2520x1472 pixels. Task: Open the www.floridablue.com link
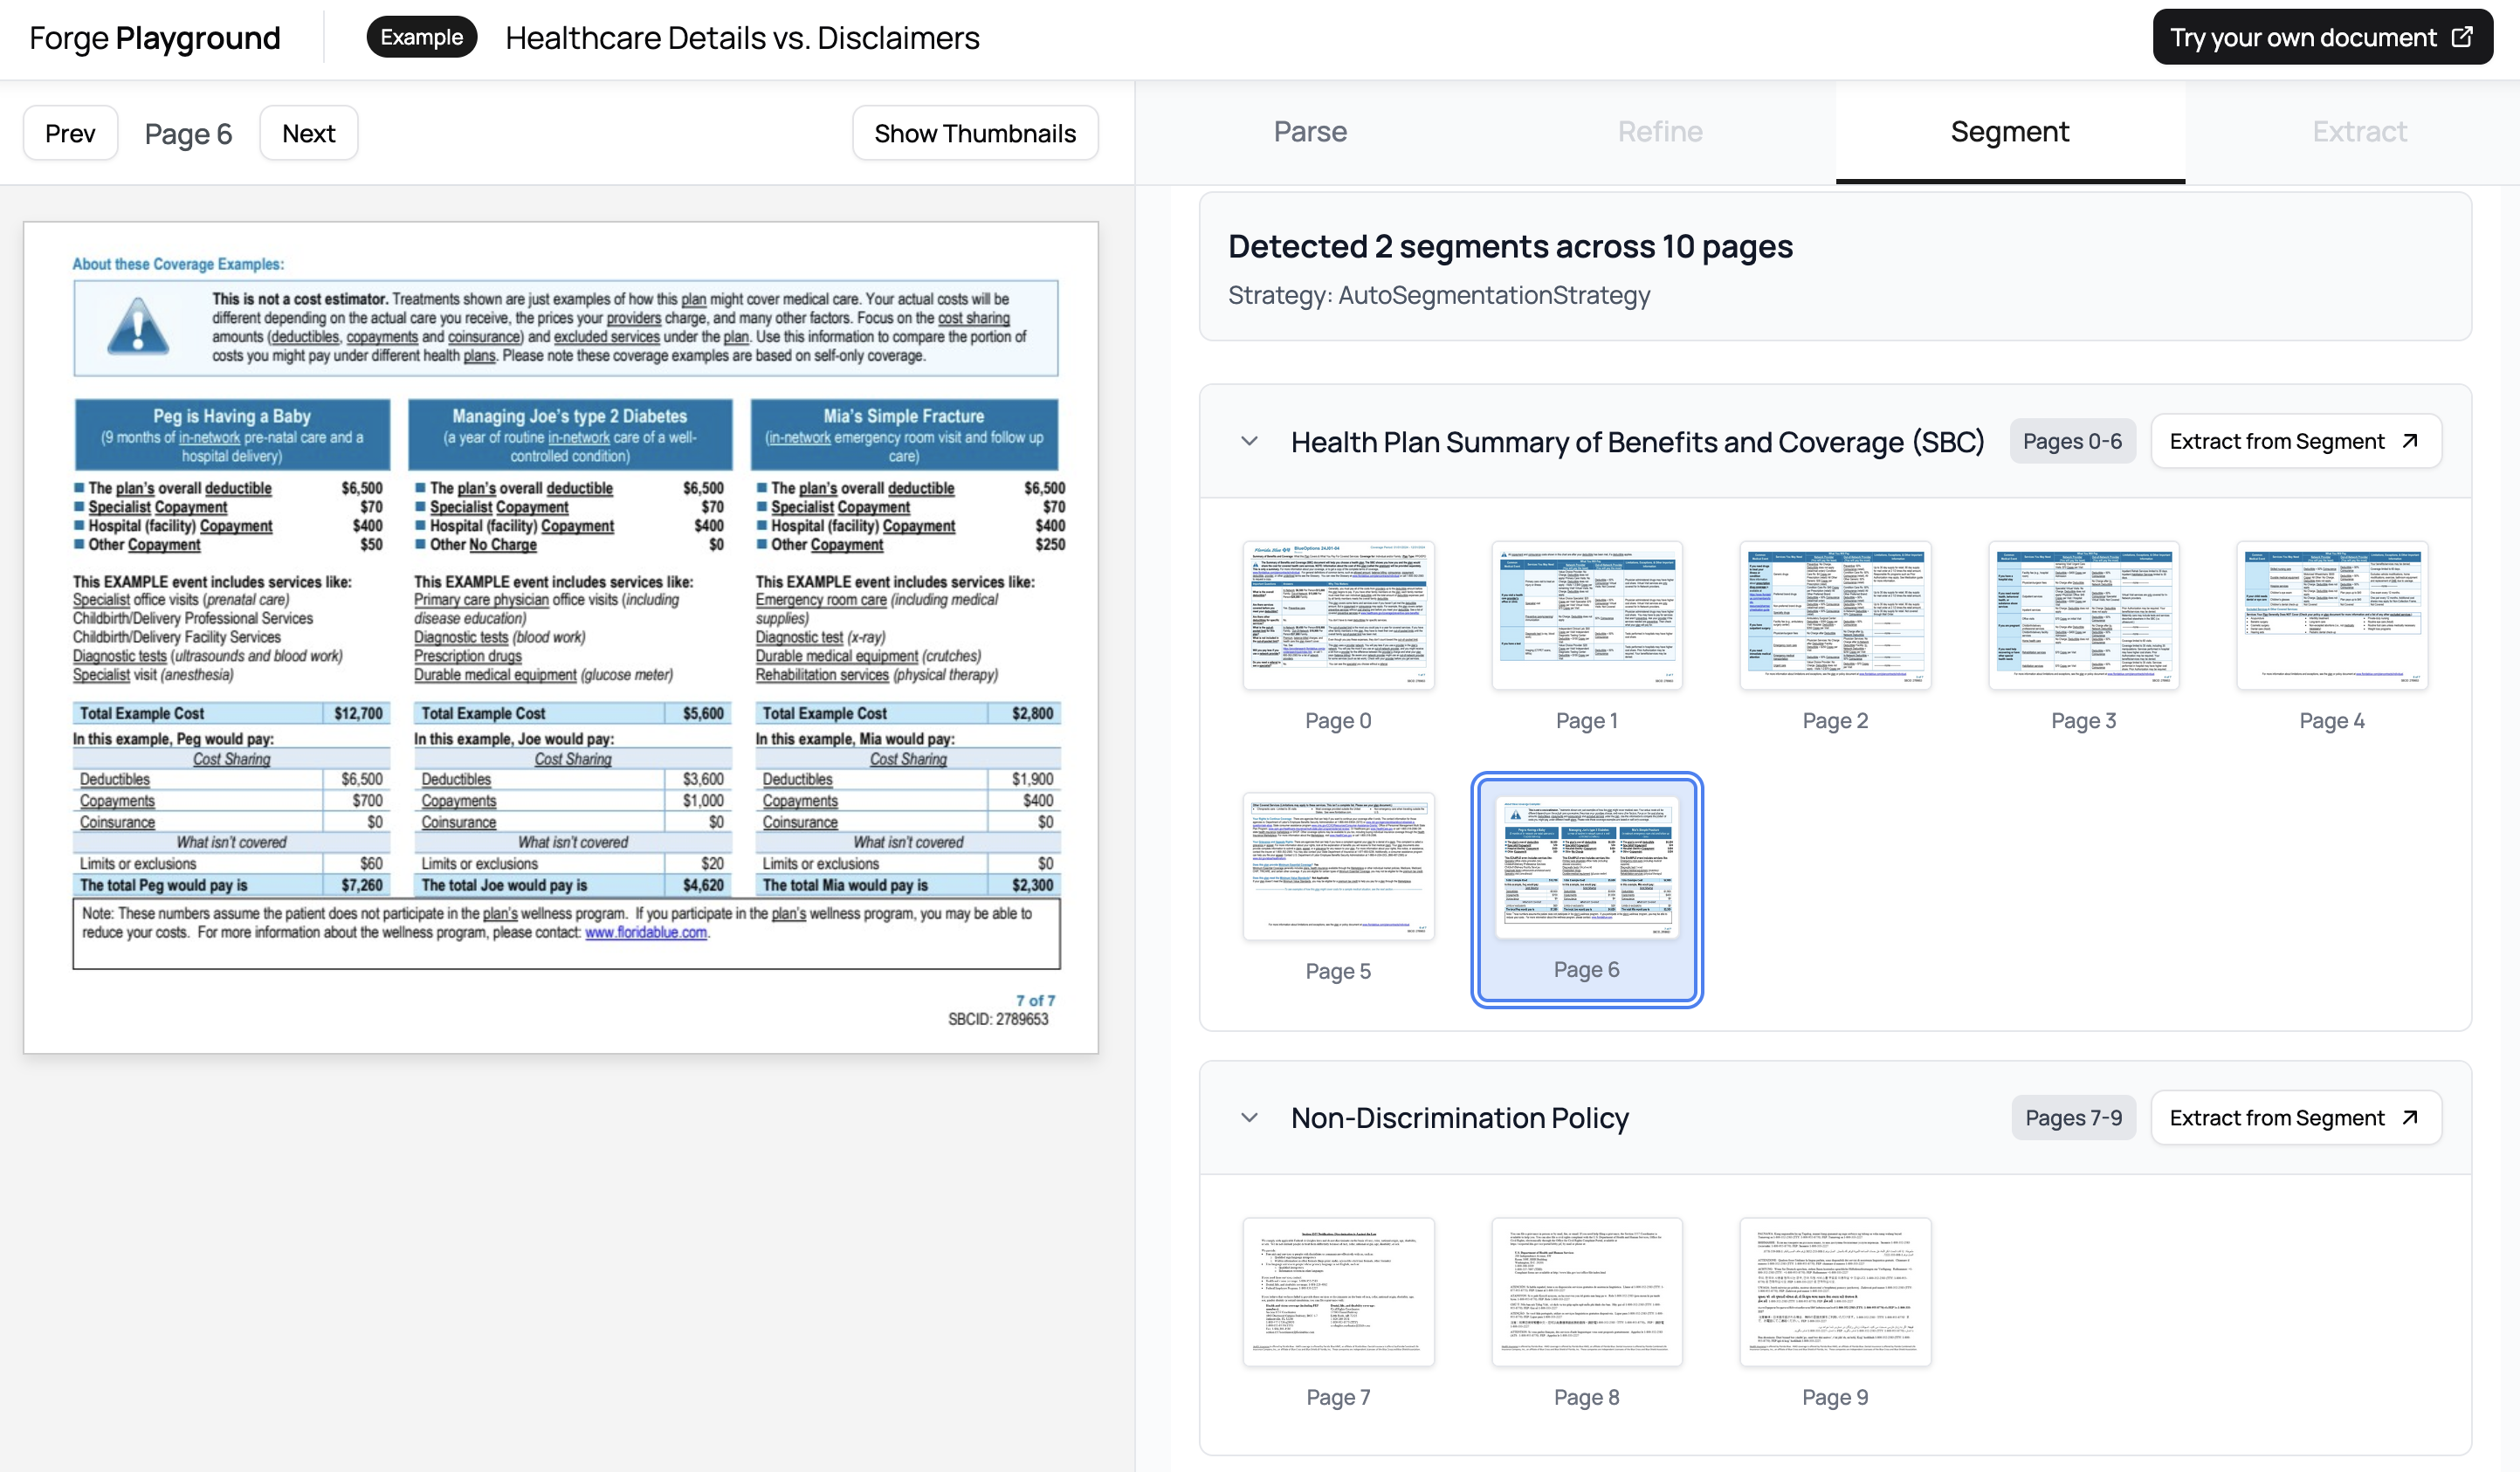(645, 932)
